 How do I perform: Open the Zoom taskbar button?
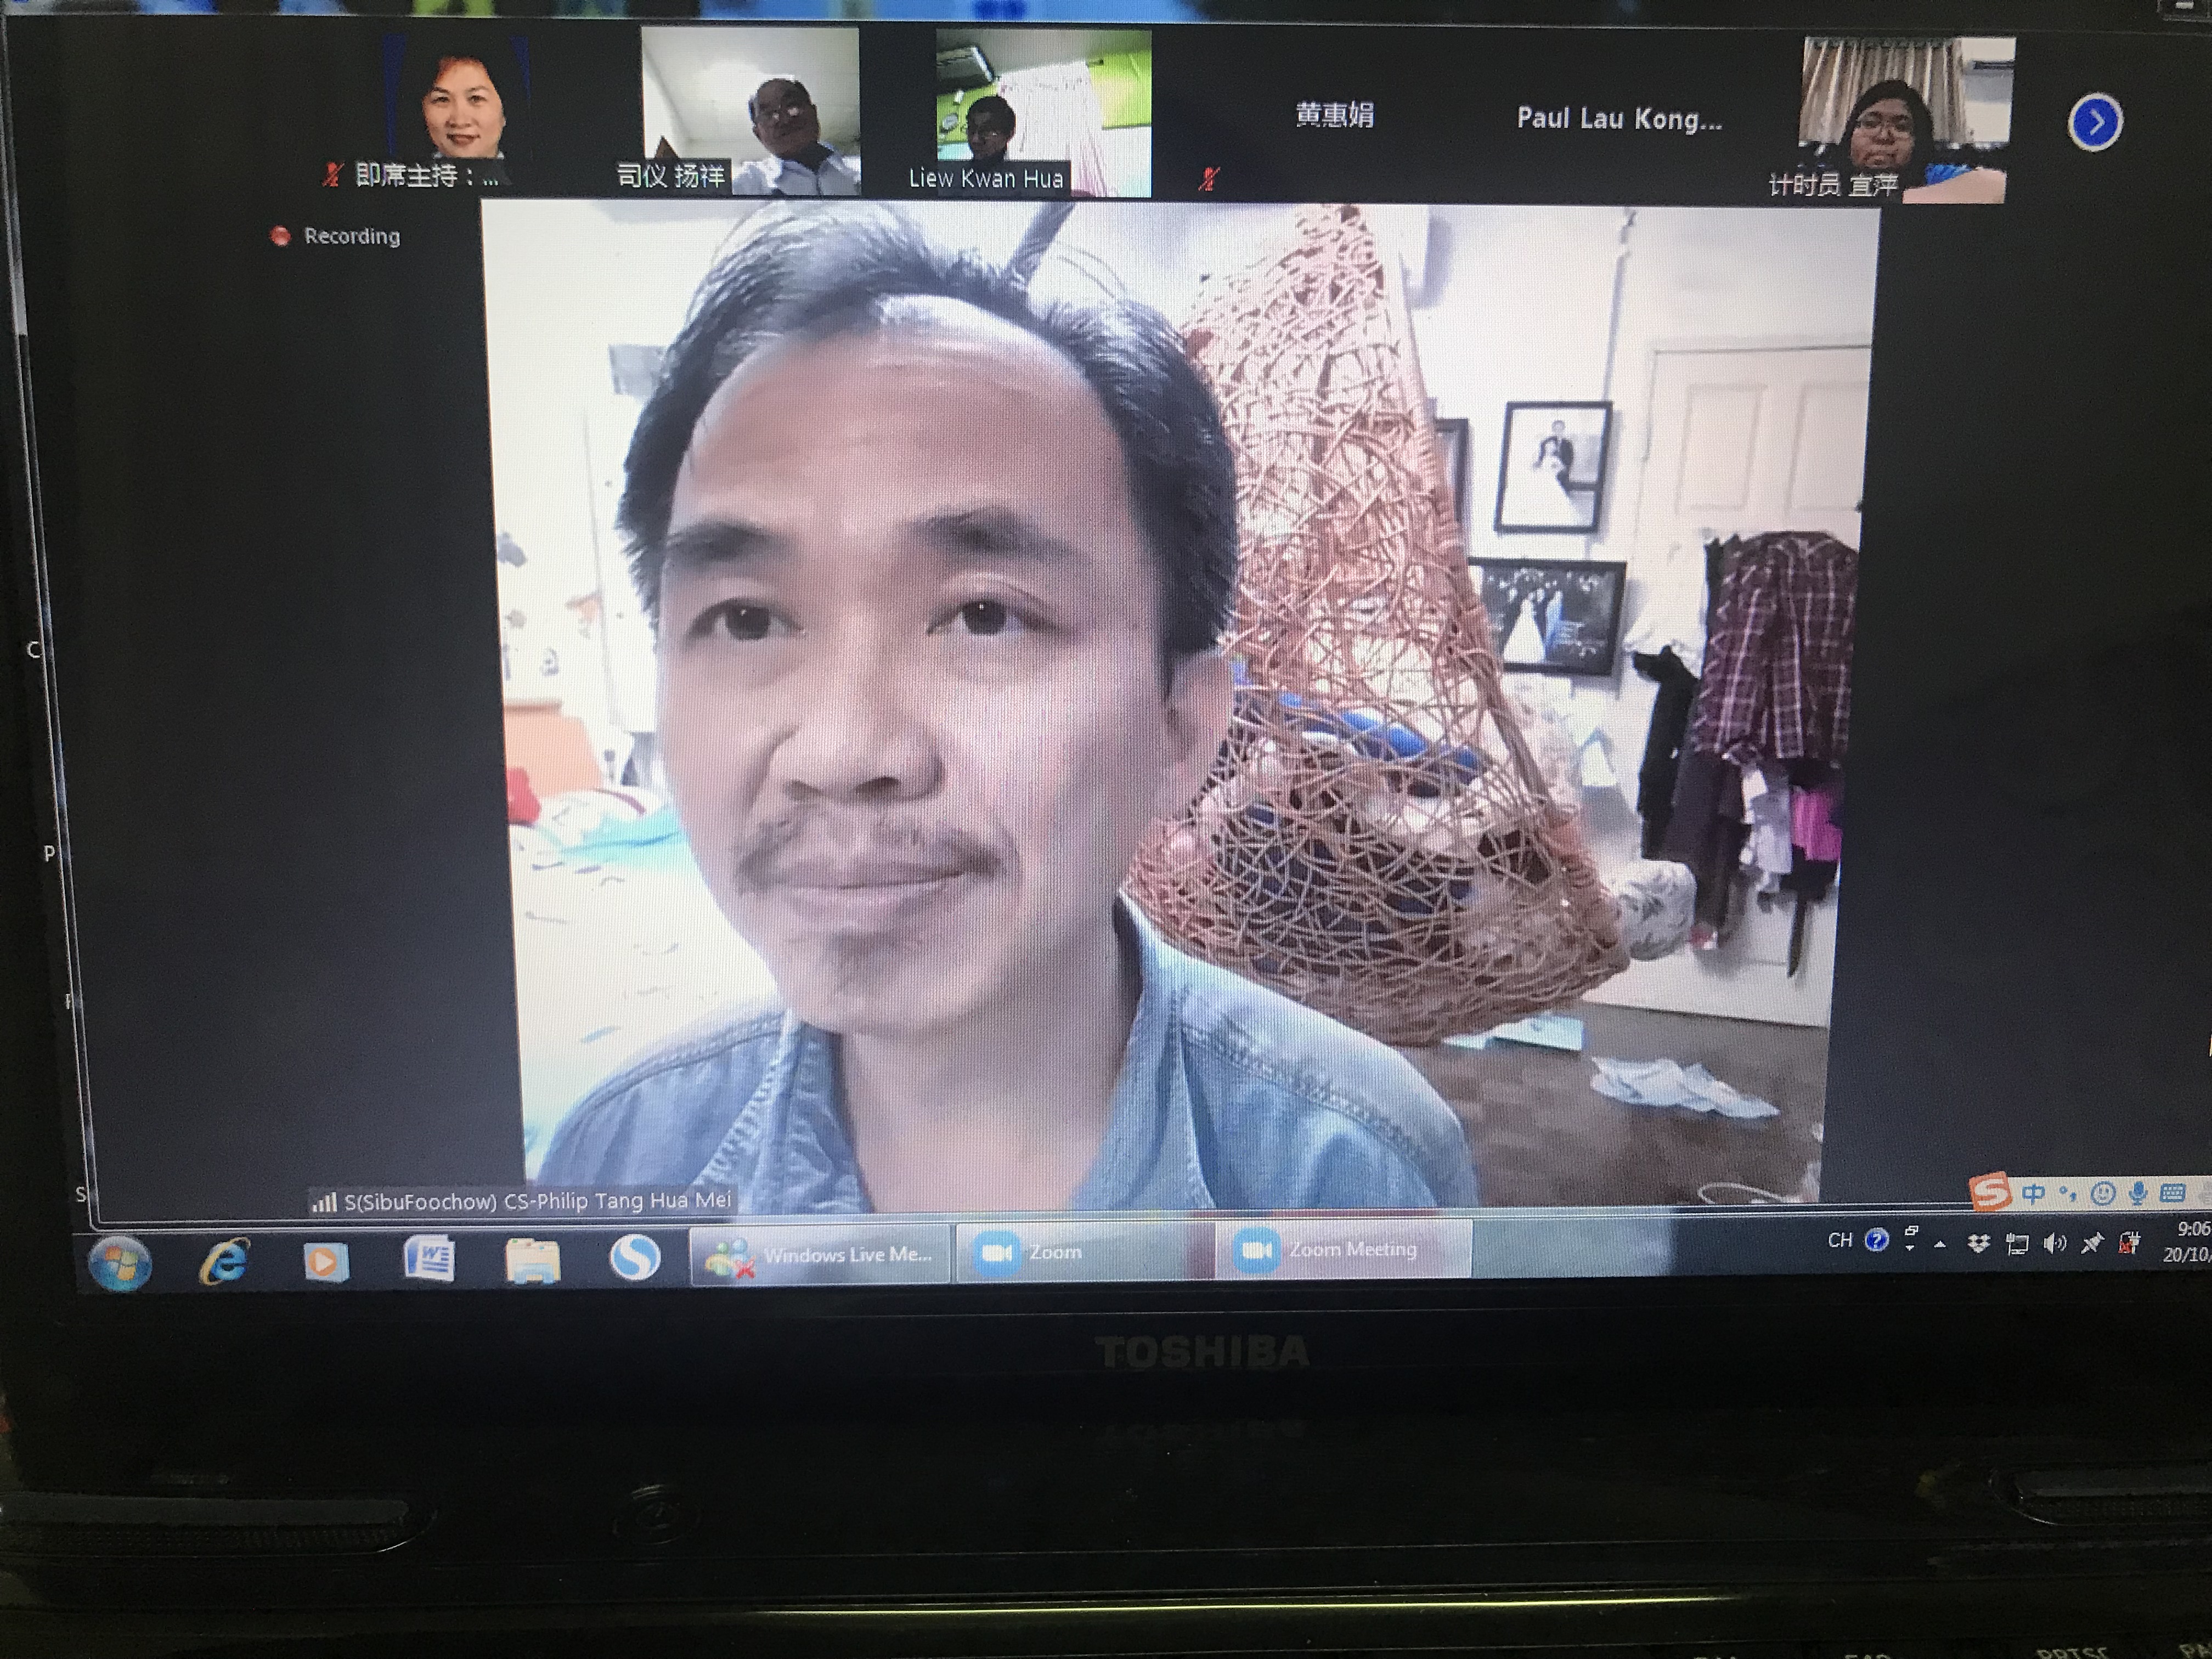click(1084, 1252)
